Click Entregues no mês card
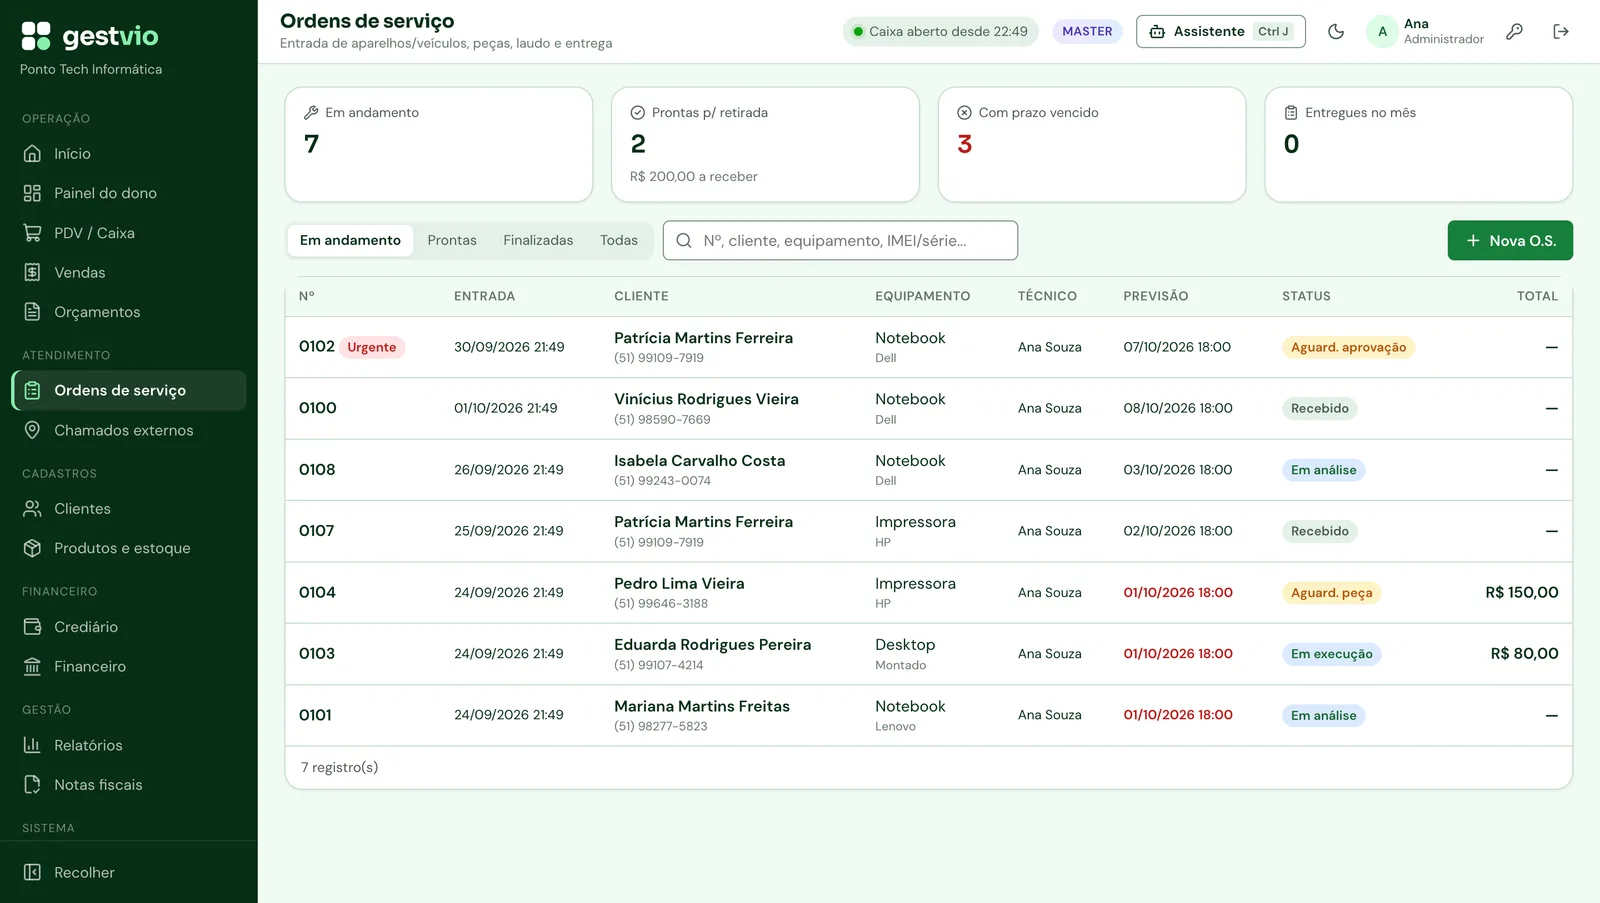This screenshot has height=903, width=1600. point(1419,144)
